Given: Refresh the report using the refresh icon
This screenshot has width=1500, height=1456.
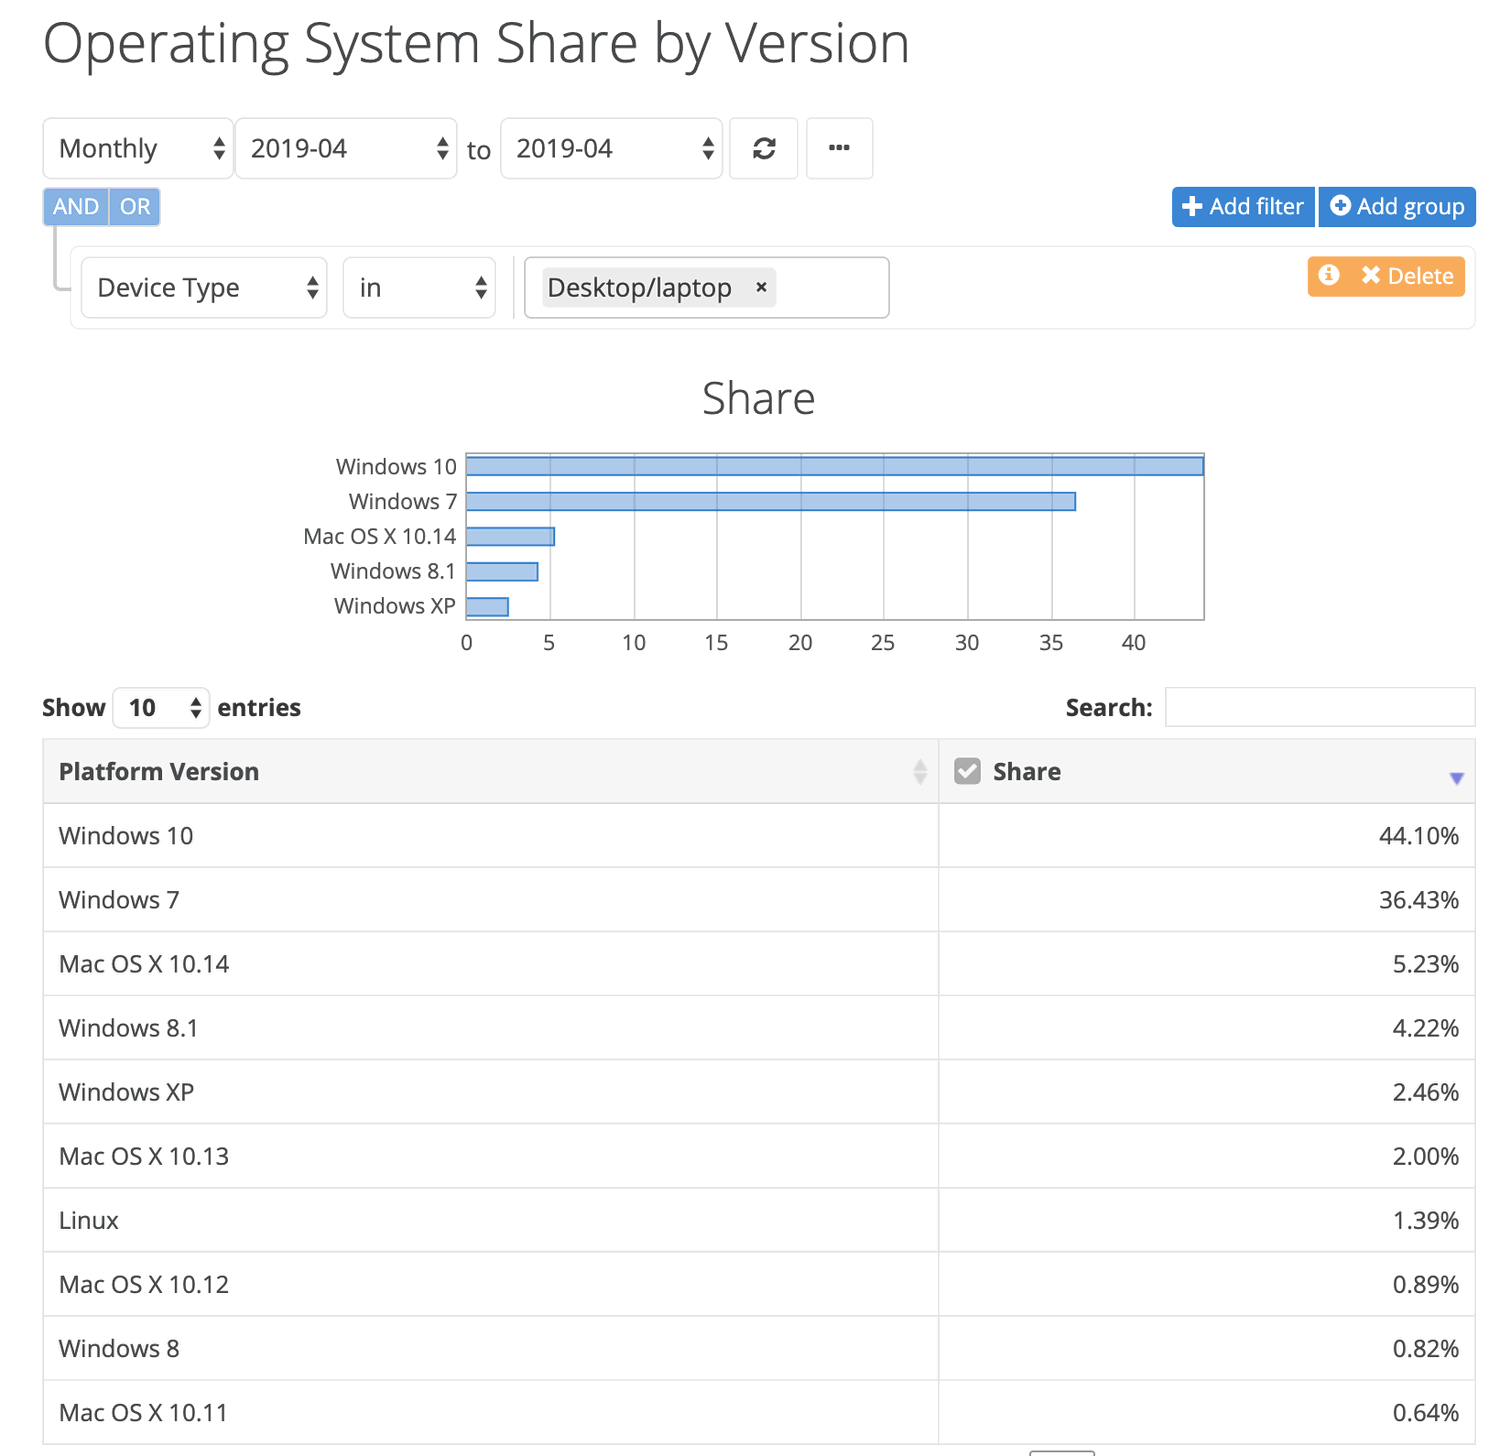Looking at the screenshot, I should 763,148.
